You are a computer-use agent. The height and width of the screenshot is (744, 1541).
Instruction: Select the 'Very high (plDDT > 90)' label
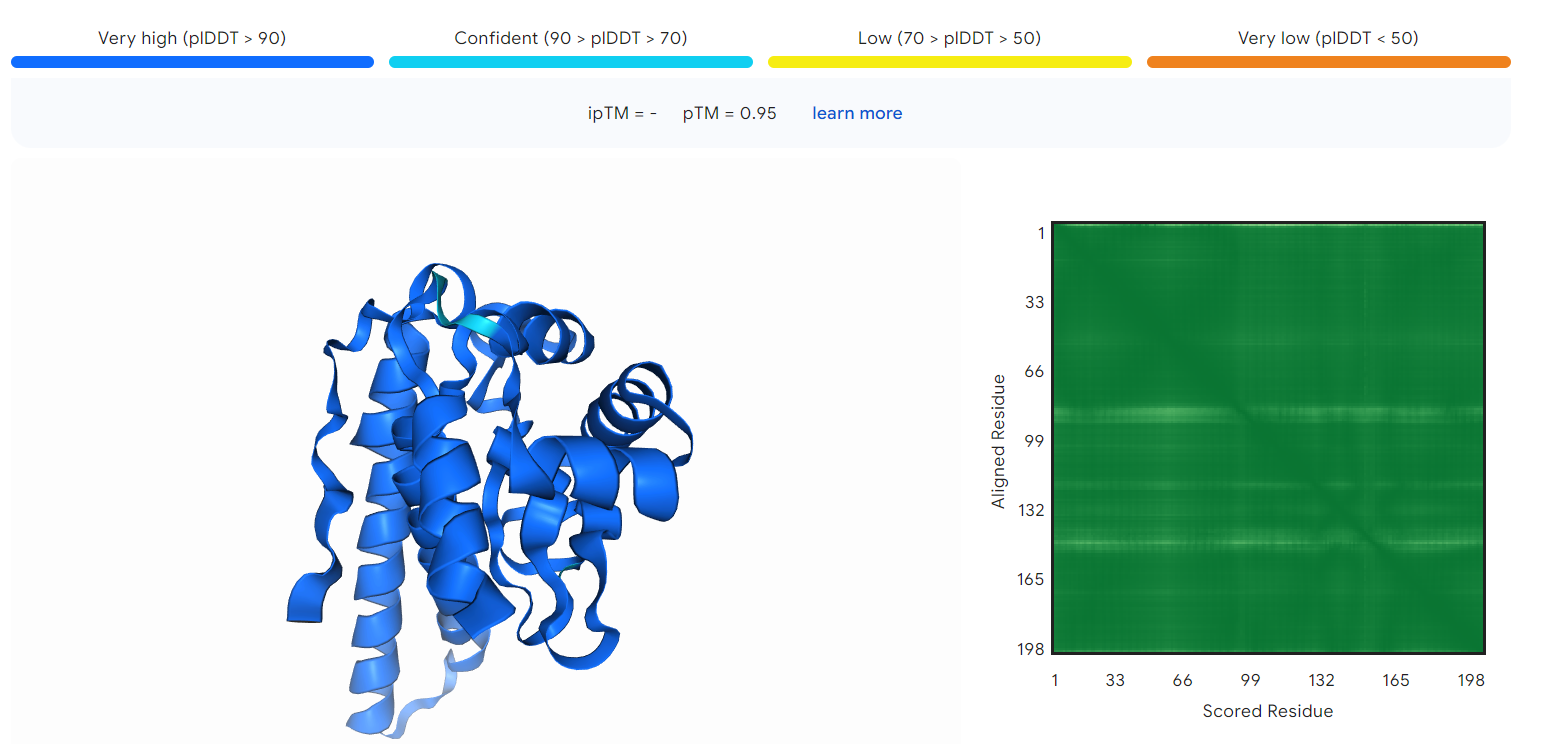[192, 38]
